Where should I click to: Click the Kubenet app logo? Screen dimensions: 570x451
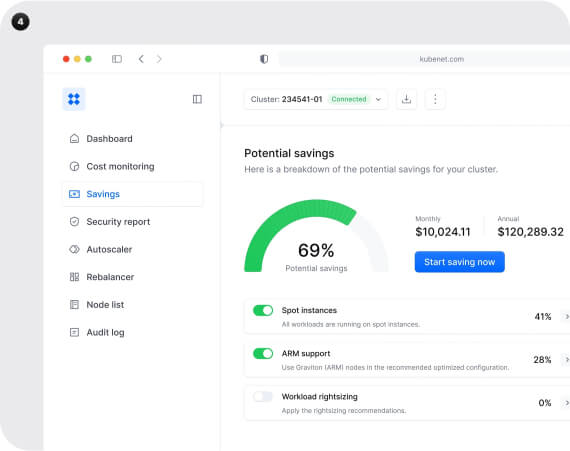click(x=74, y=99)
